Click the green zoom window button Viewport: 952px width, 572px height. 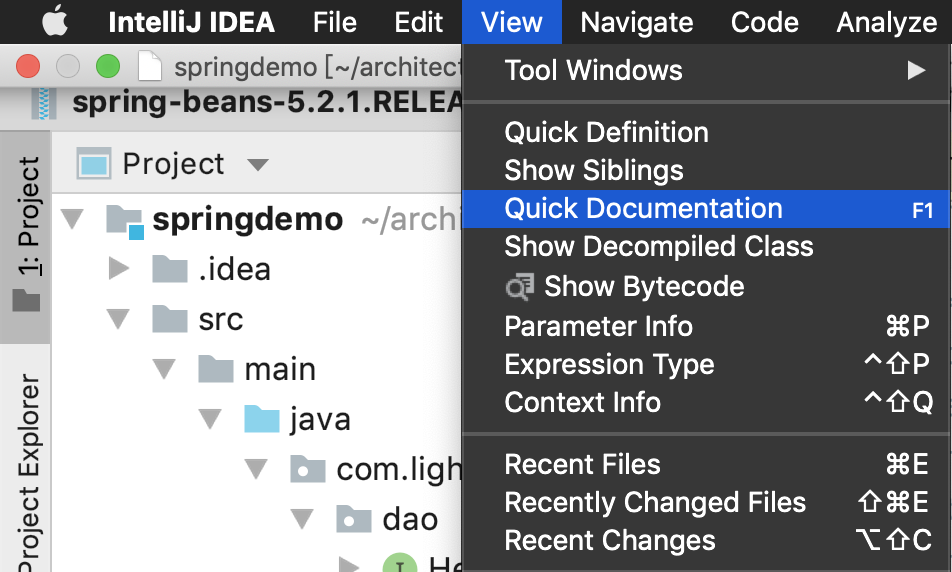[x=108, y=66]
